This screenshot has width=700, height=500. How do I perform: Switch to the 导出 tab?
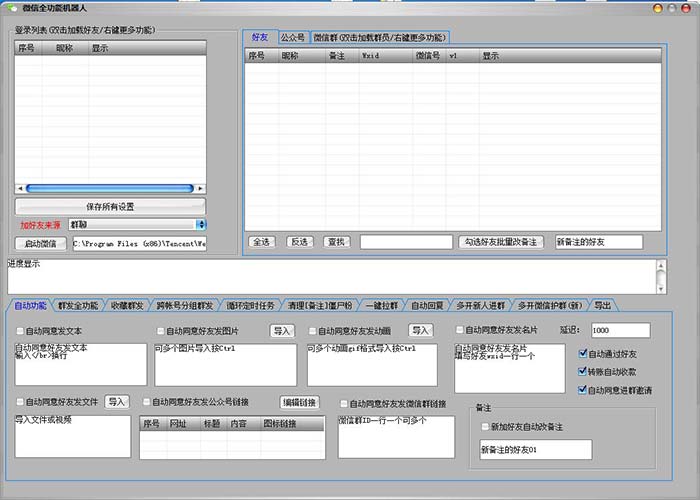[x=602, y=306]
